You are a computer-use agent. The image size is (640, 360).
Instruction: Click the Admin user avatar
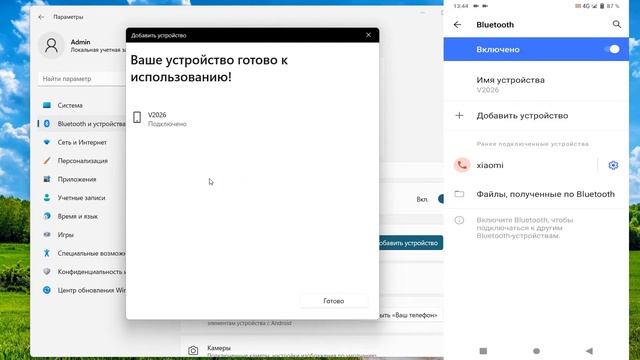point(51,45)
